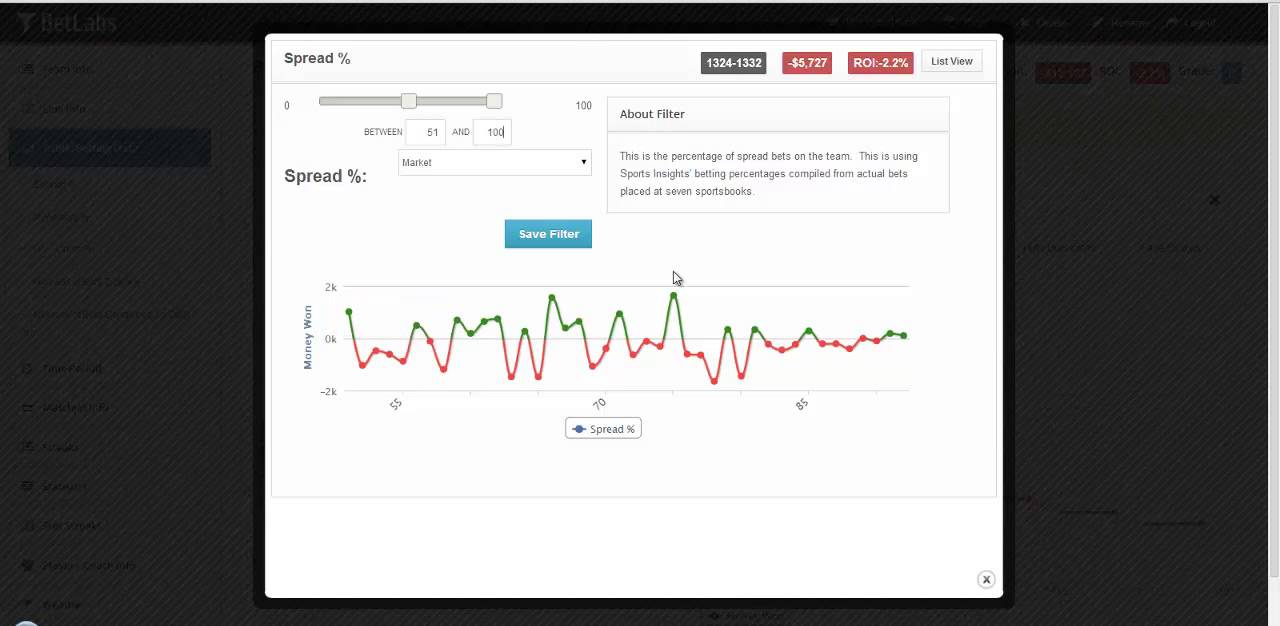Viewport: 1280px width, 626px height.
Task: Click the Money Won axis label
Action: (x=308, y=337)
